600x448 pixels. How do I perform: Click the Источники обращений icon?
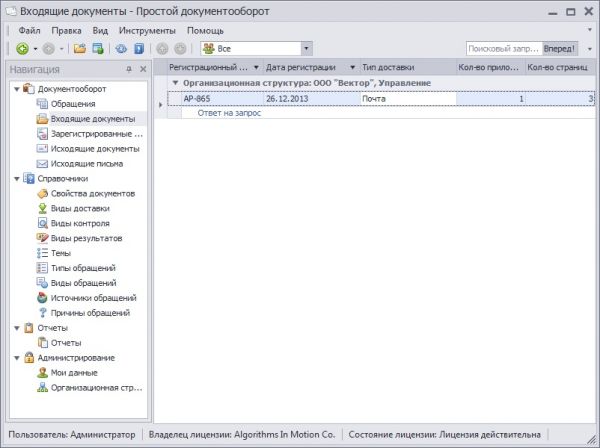pos(42,298)
